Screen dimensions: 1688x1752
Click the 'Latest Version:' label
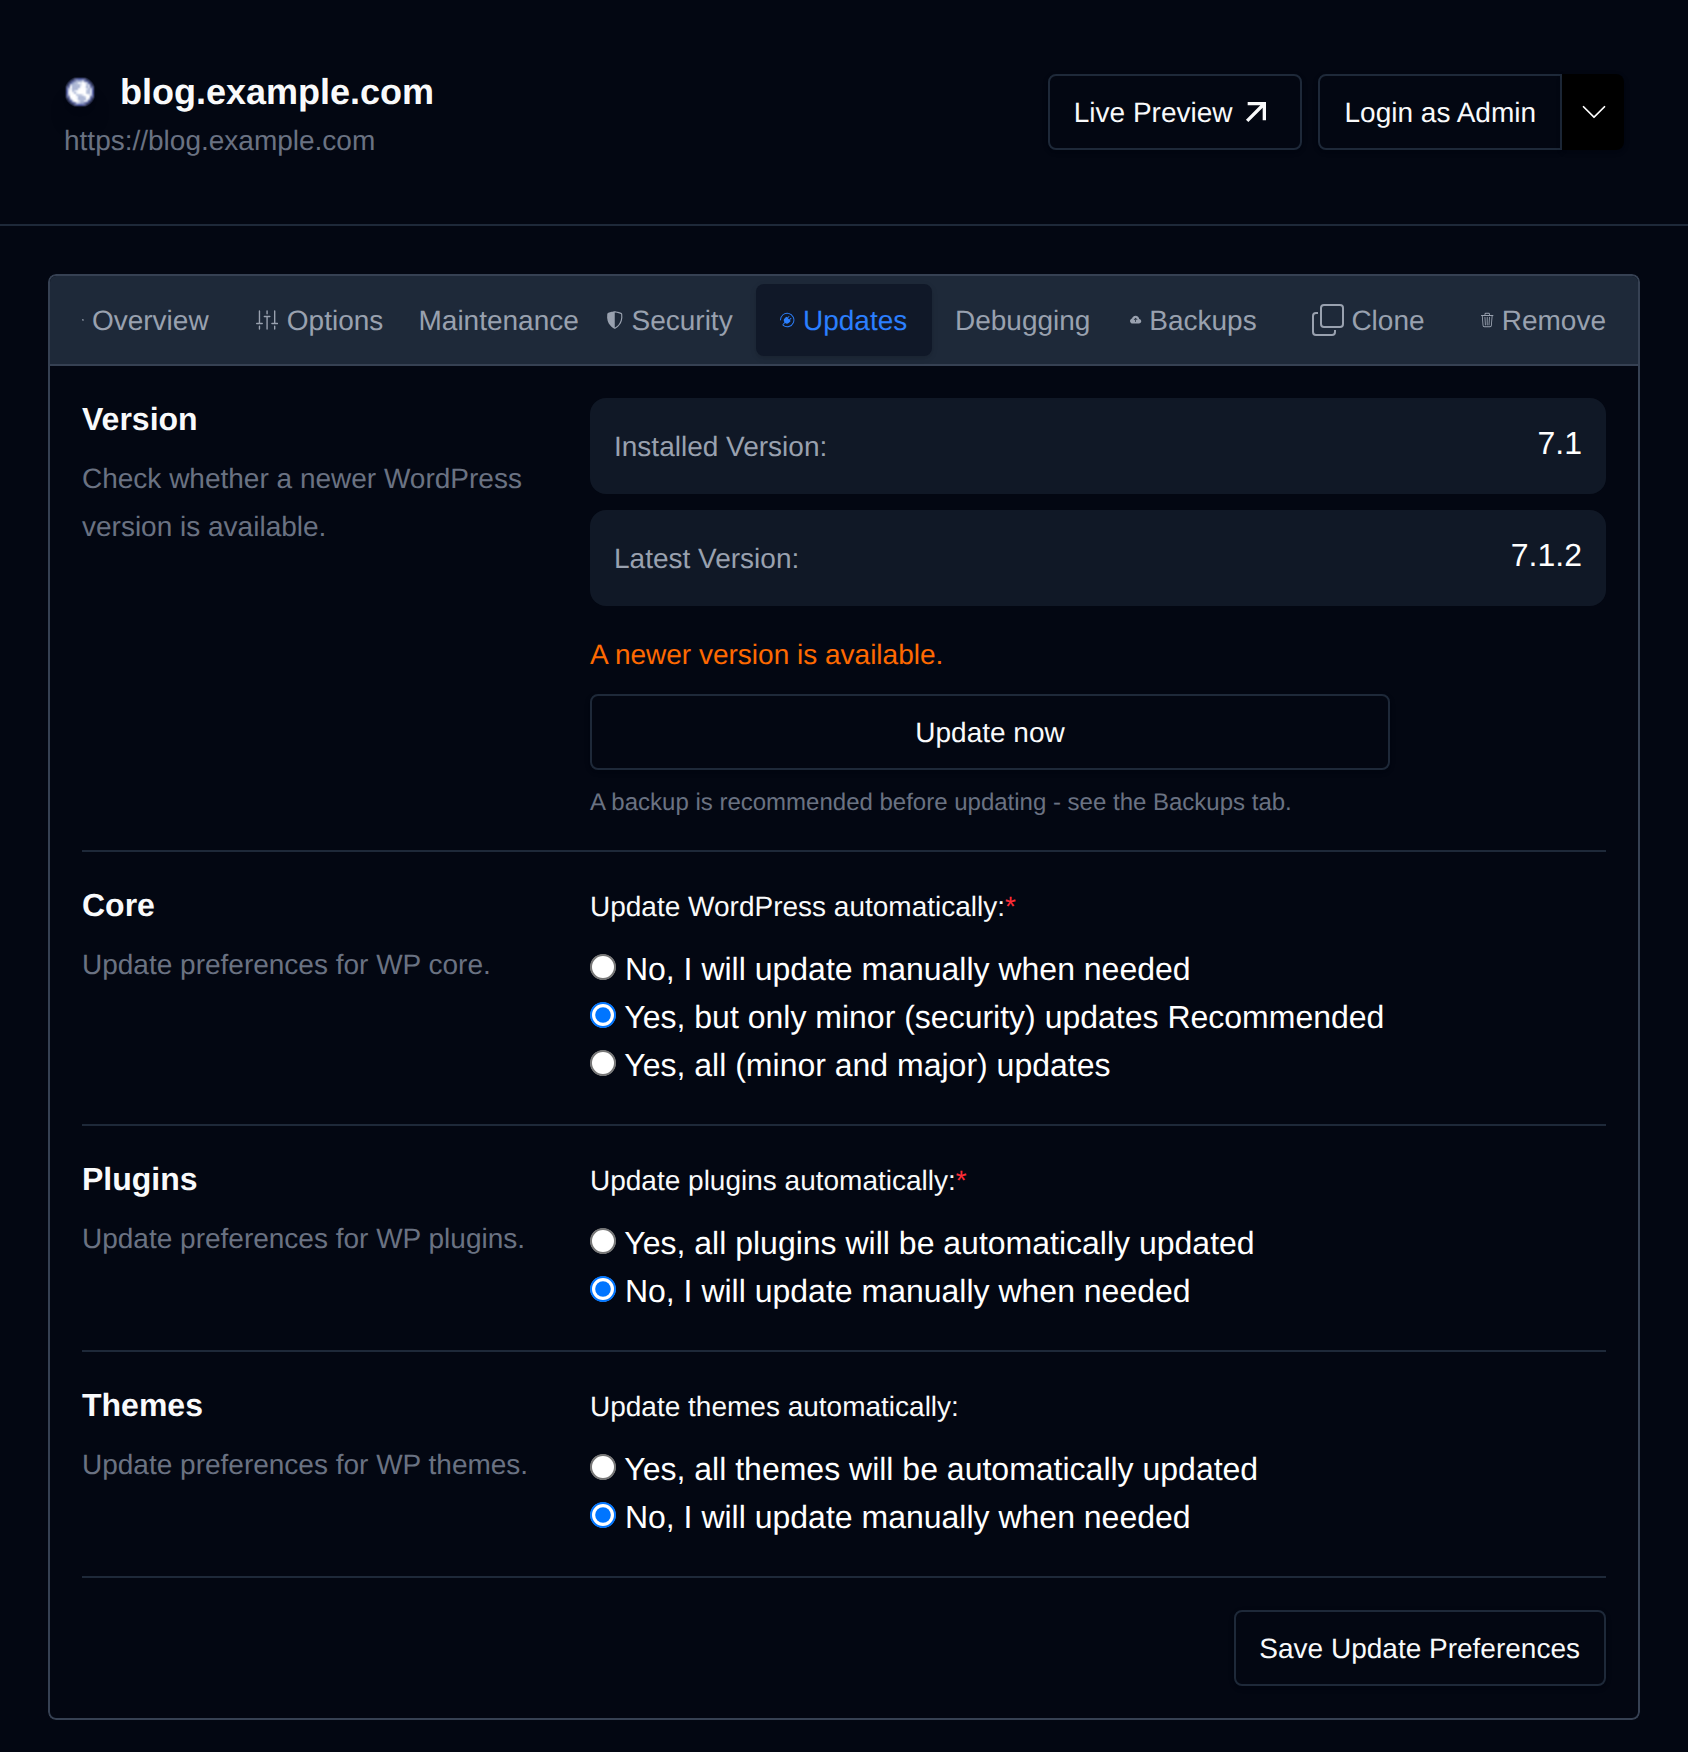[x=706, y=559]
